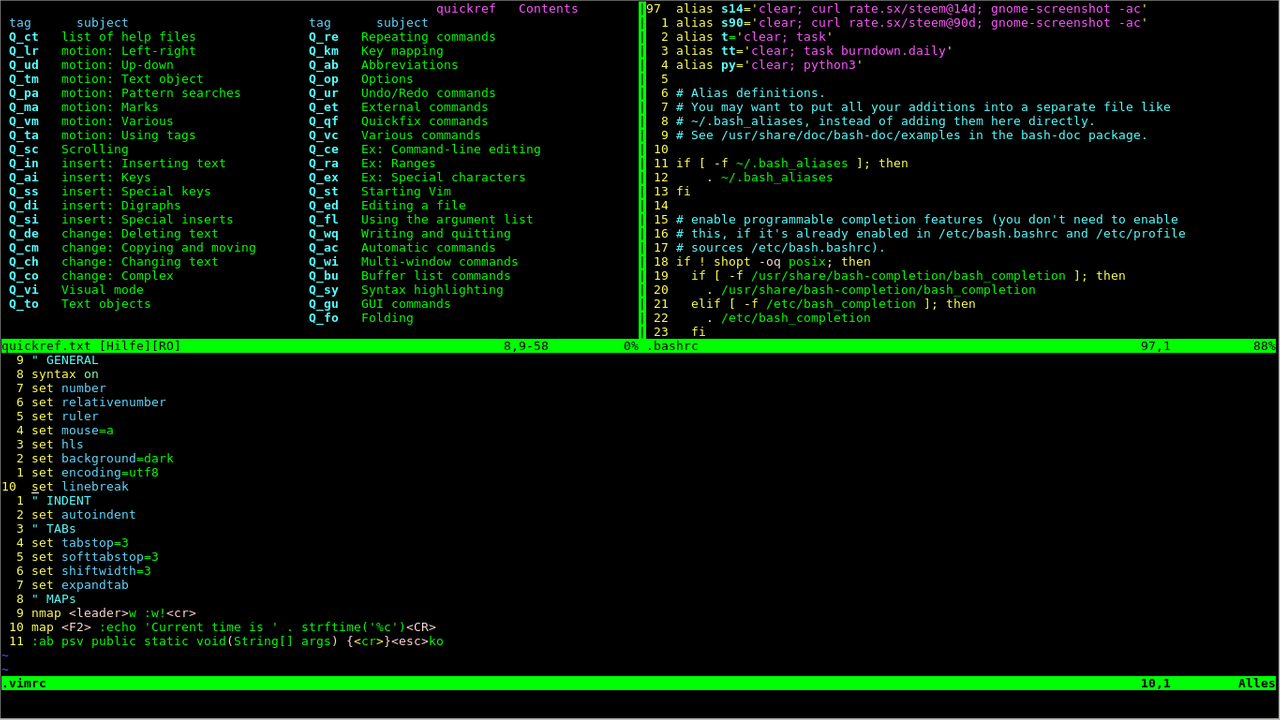Click the Q_km Key mapping tag
Screen dimensions: 1280x720
[324, 51]
